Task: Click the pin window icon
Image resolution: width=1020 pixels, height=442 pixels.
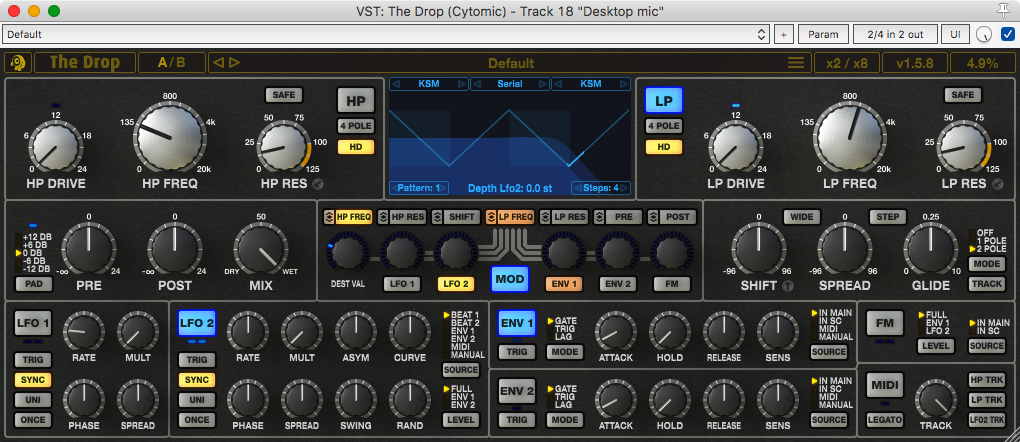Action: (x=1004, y=10)
